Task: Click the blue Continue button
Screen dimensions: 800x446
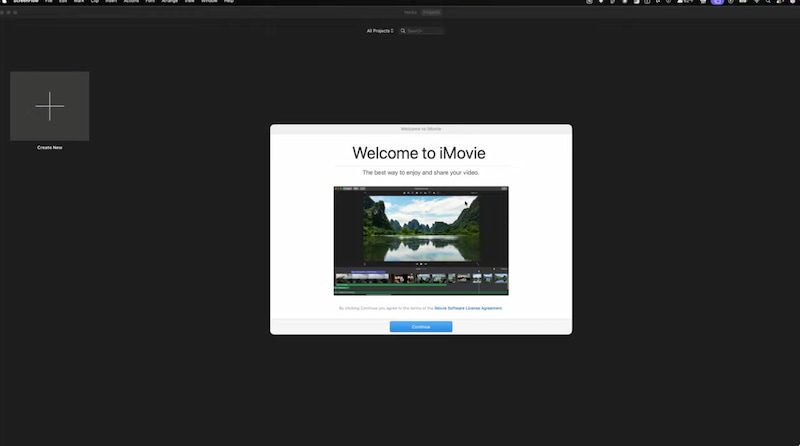Action: click(420, 327)
